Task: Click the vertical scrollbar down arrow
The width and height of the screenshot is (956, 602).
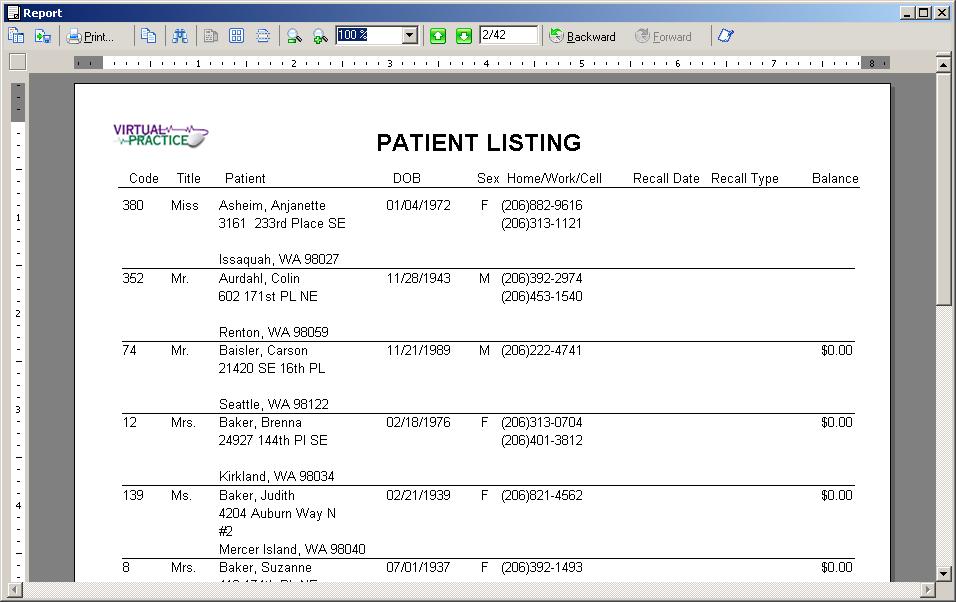Action: pos(943,573)
